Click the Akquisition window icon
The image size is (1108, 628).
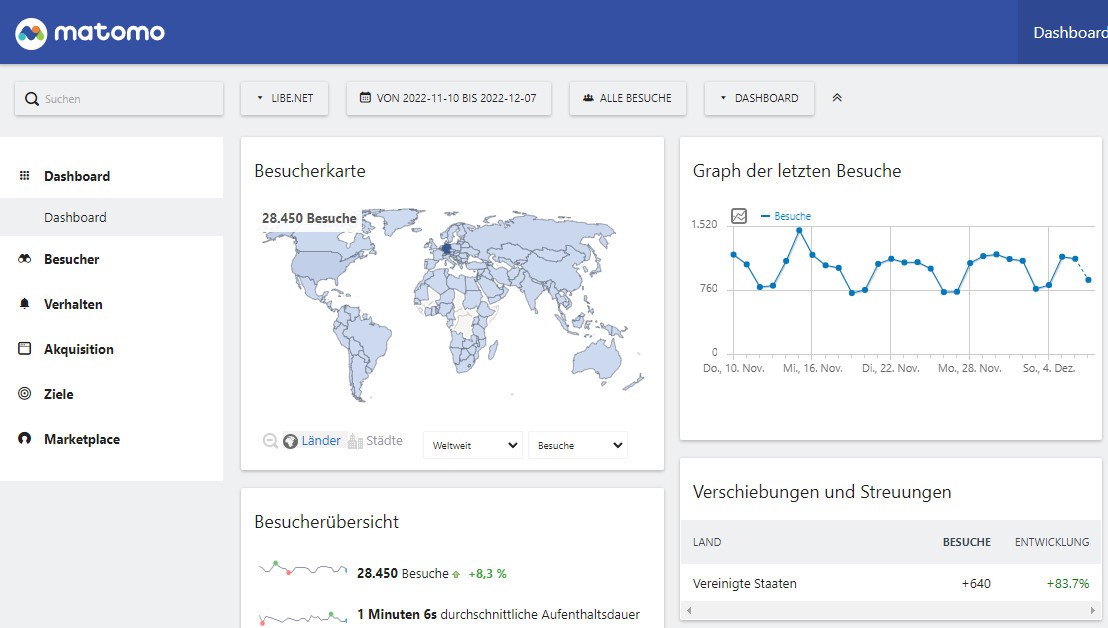click(x=25, y=349)
